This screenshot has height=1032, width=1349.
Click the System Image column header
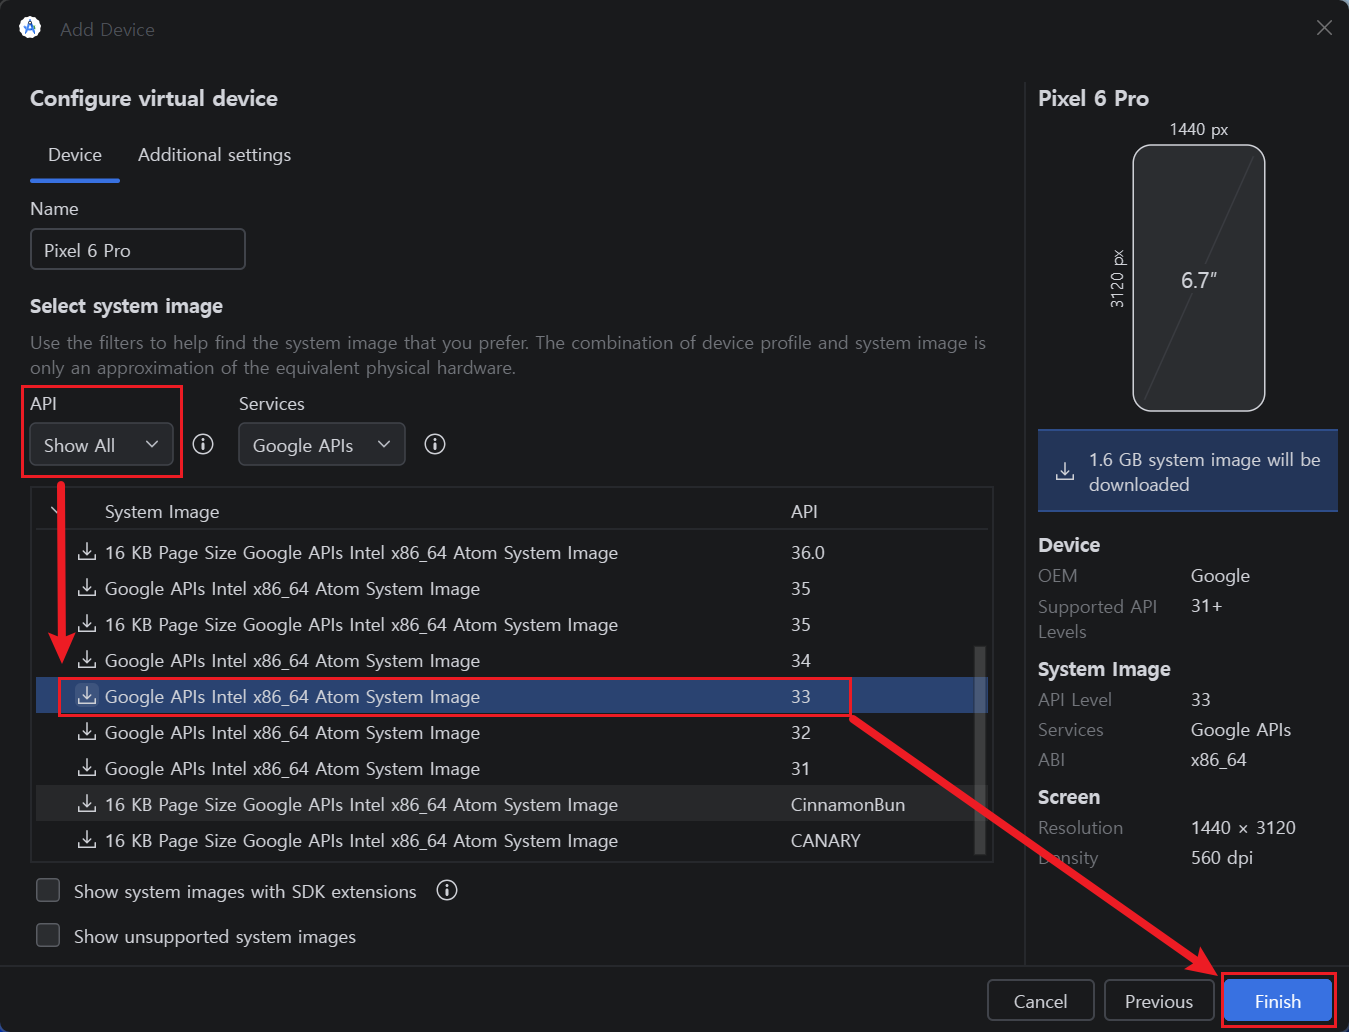point(162,511)
